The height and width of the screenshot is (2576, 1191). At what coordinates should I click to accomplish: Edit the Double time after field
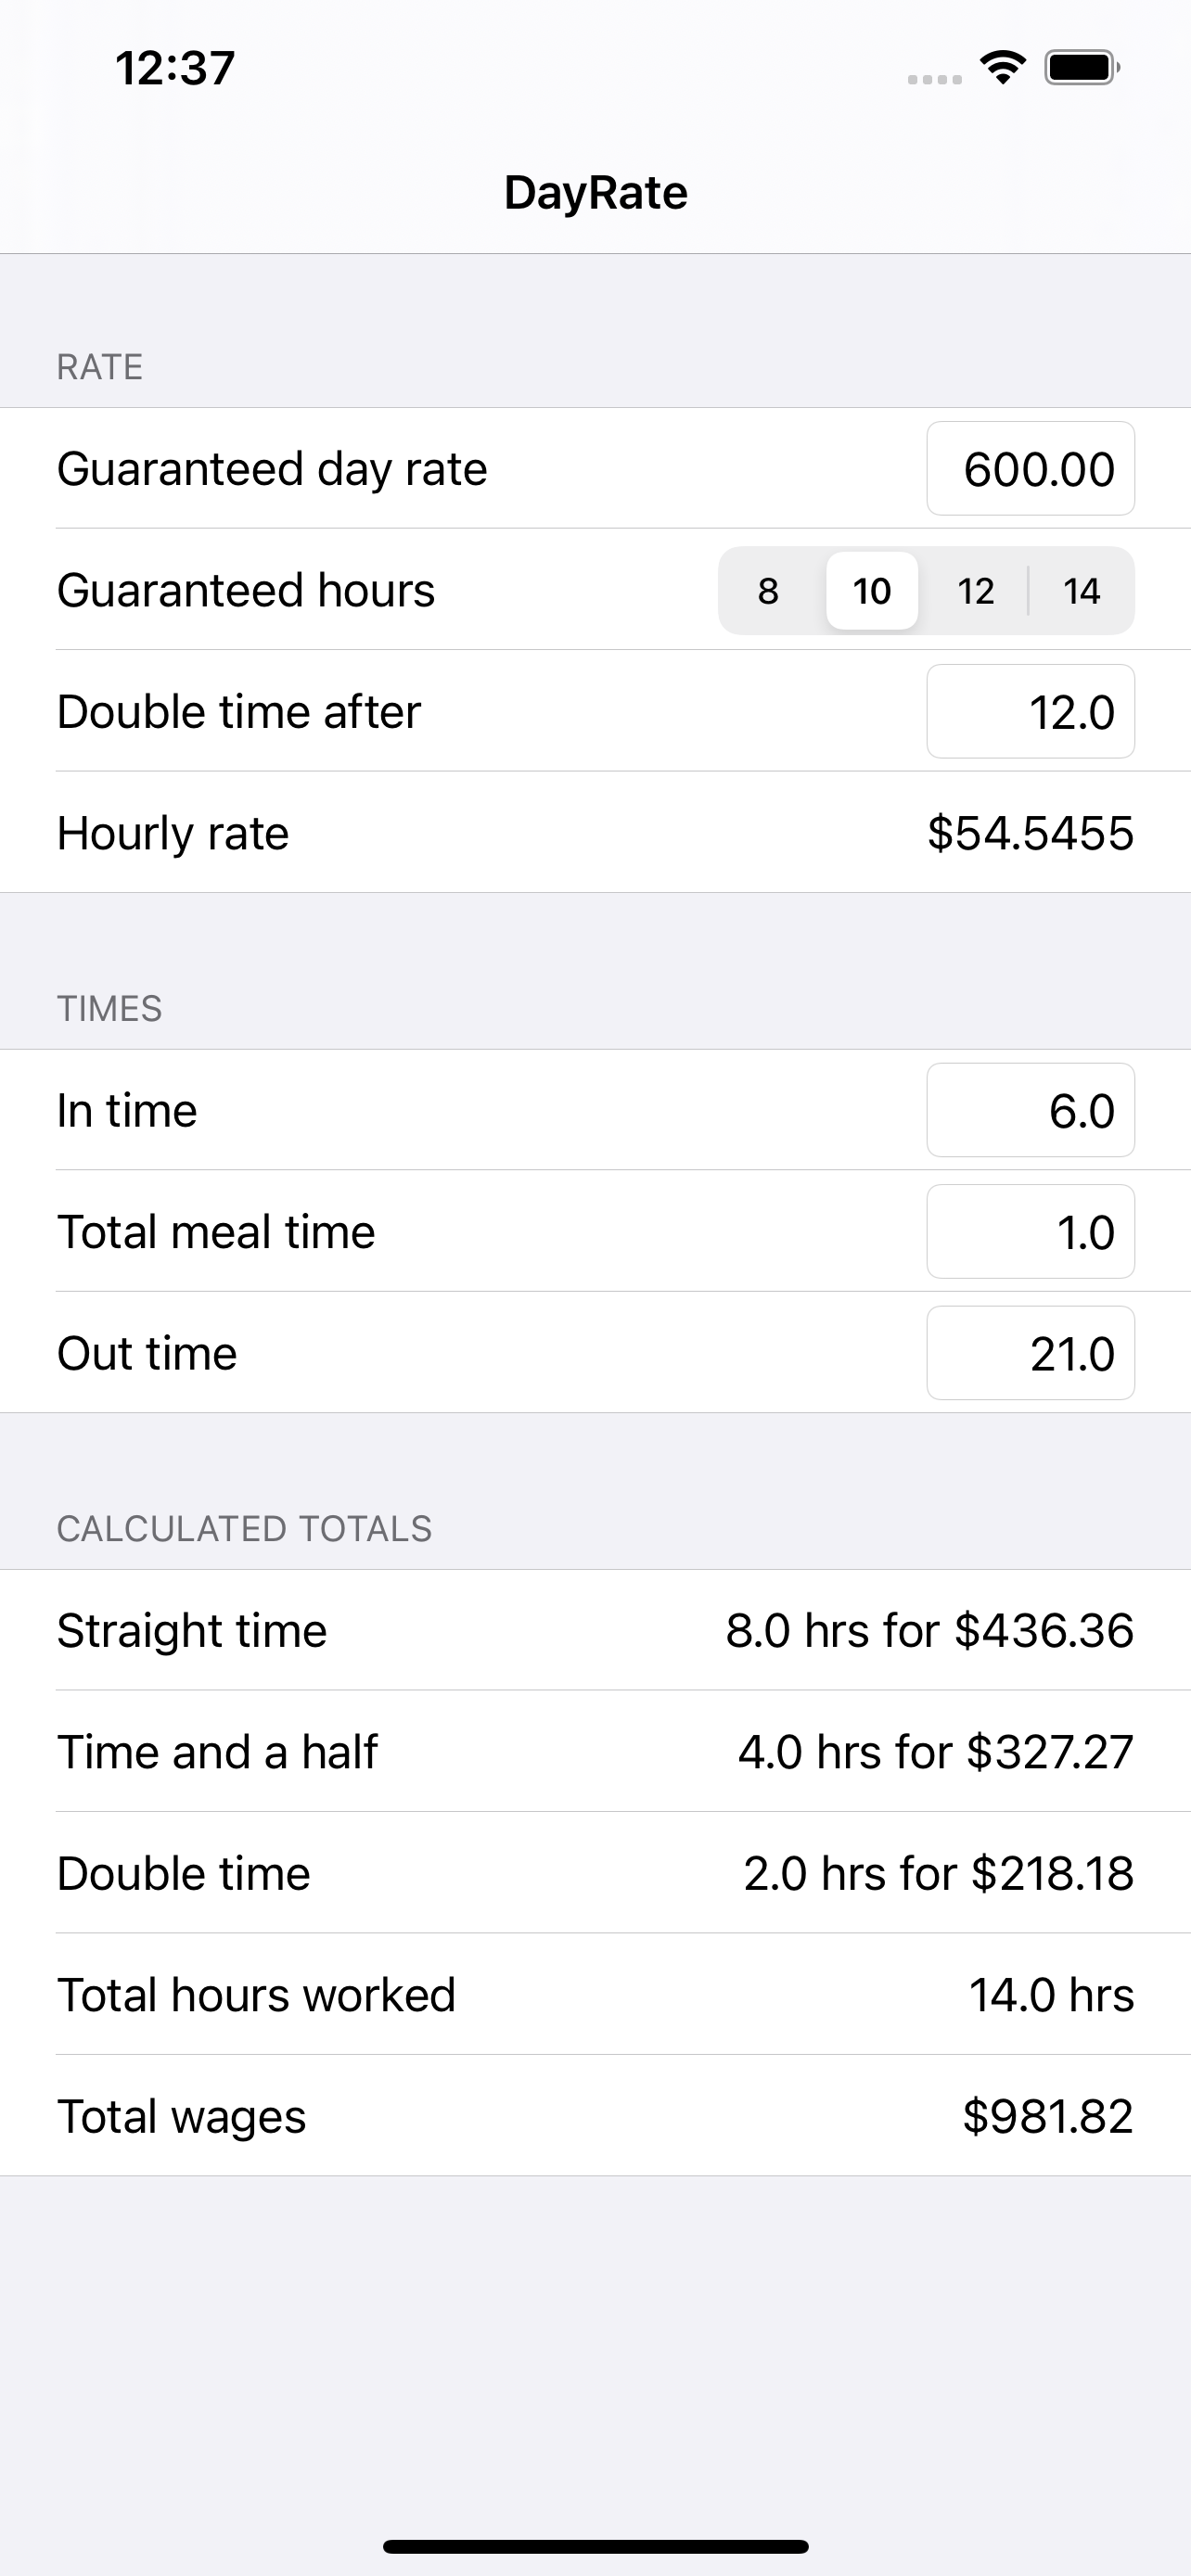tap(1031, 712)
